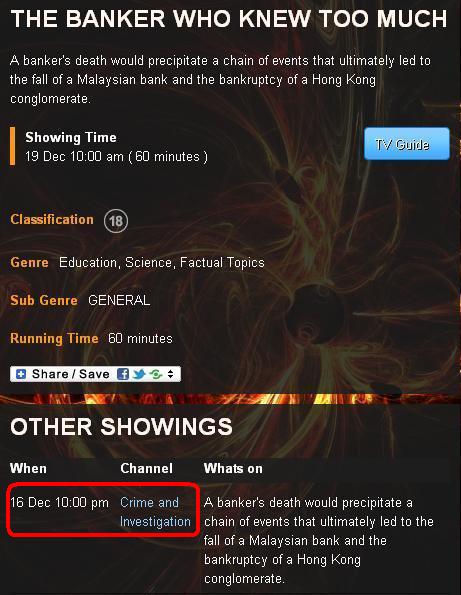
Task: Open the Crime and Investigation channel link
Action: click(x=155, y=512)
